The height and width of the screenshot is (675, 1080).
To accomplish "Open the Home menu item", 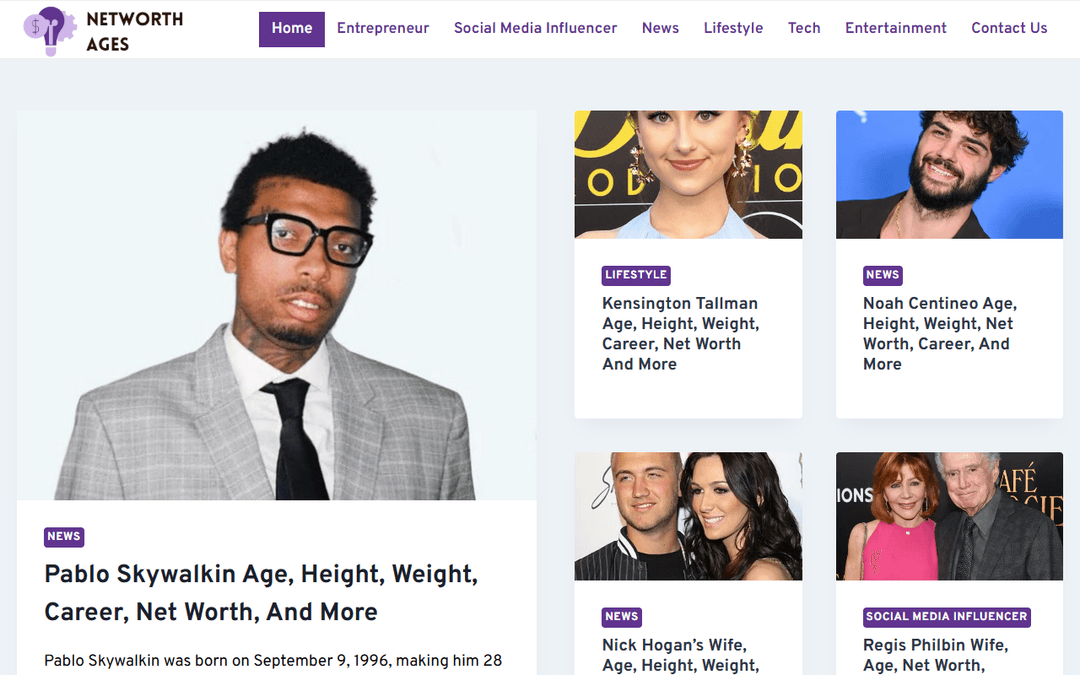I will click(x=291, y=29).
